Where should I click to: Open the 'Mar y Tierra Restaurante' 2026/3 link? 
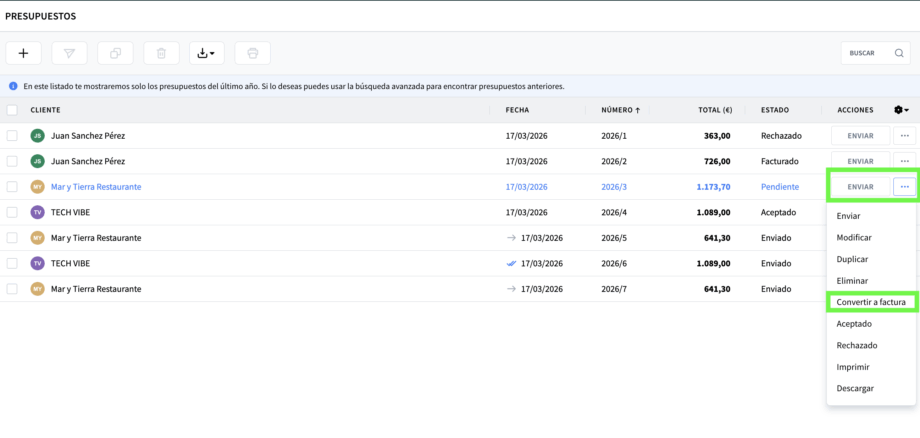point(96,187)
